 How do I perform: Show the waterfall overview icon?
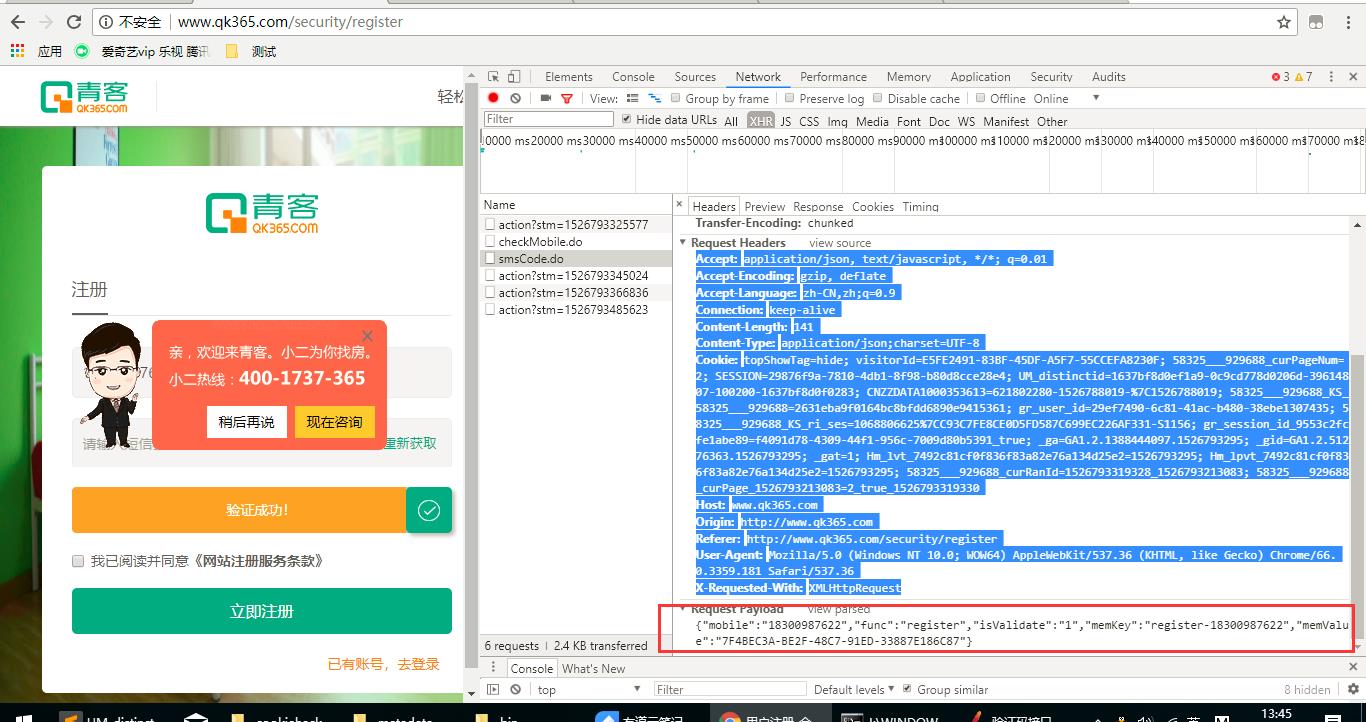[655, 98]
